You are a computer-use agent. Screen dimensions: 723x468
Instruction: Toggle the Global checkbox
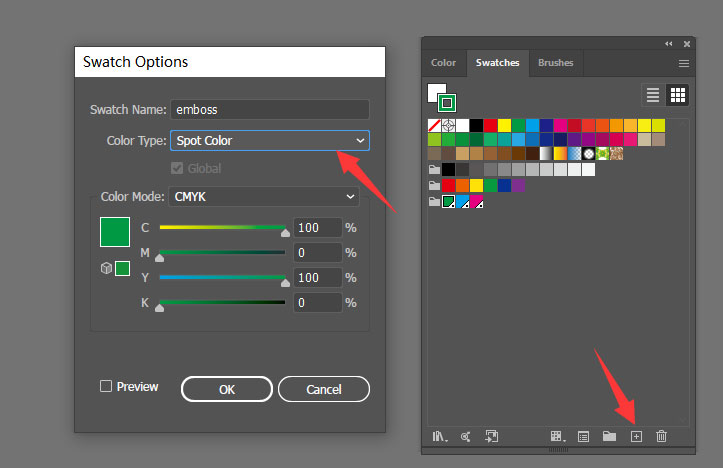click(177, 168)
